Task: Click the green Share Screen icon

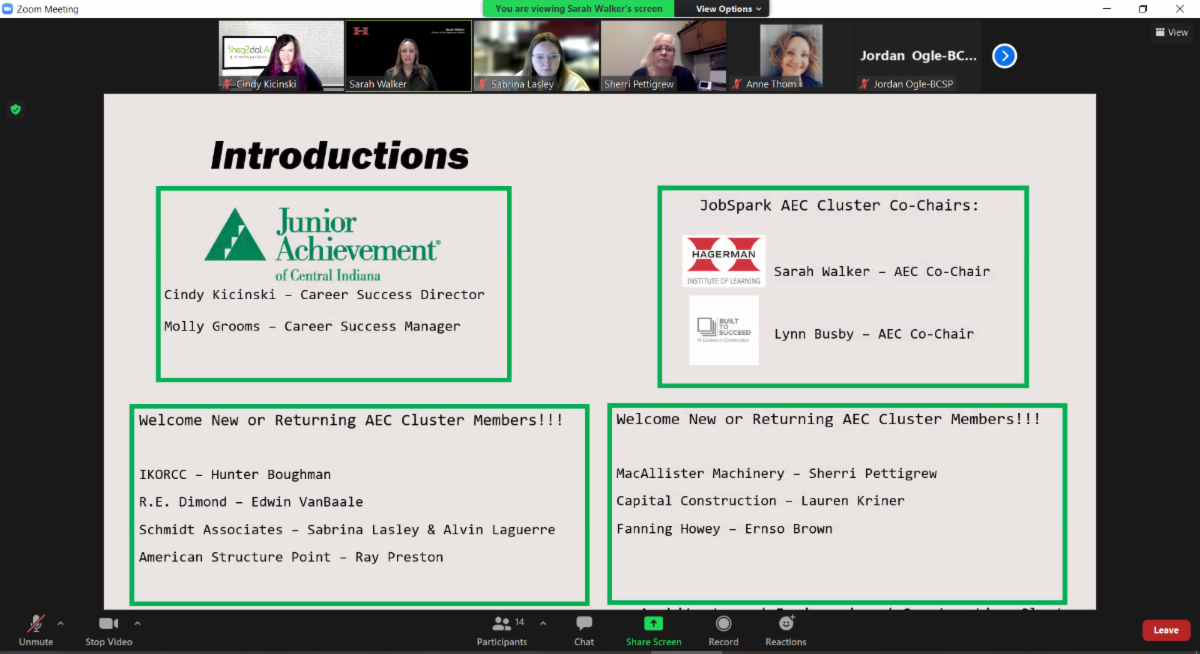Action: (653, 623)
